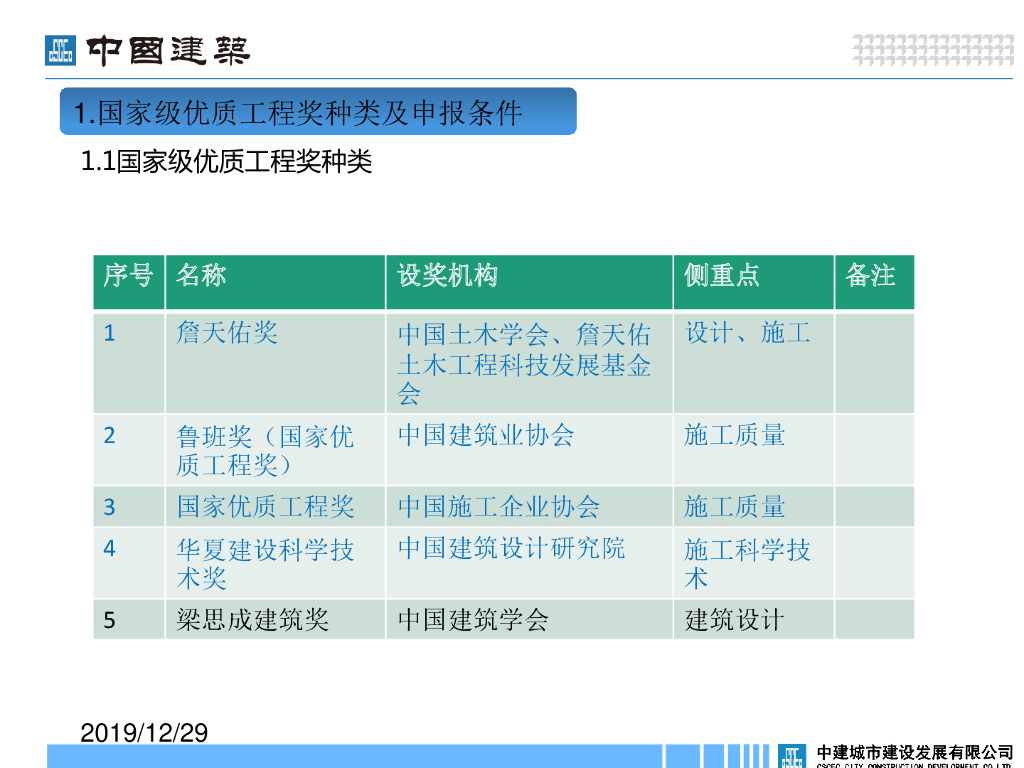Select the 施工科学技术 cell
The width and height of the screenshot is (1024, 768).
(754, 564)
